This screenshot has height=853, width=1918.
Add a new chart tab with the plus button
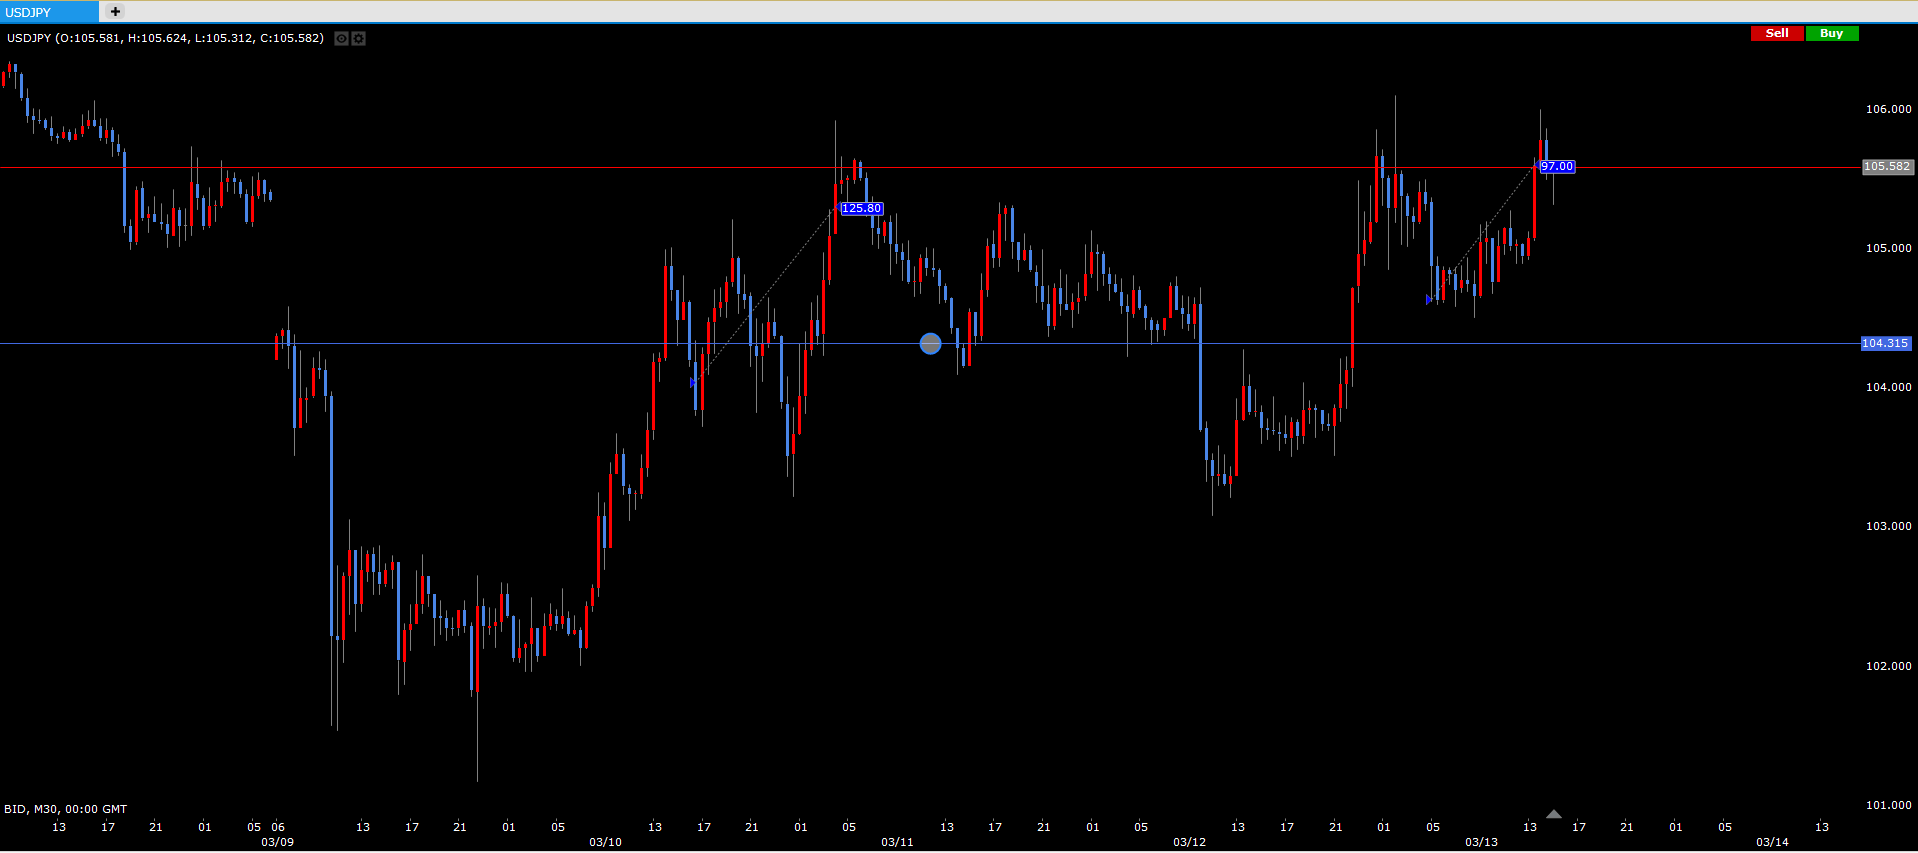[115, 12]
